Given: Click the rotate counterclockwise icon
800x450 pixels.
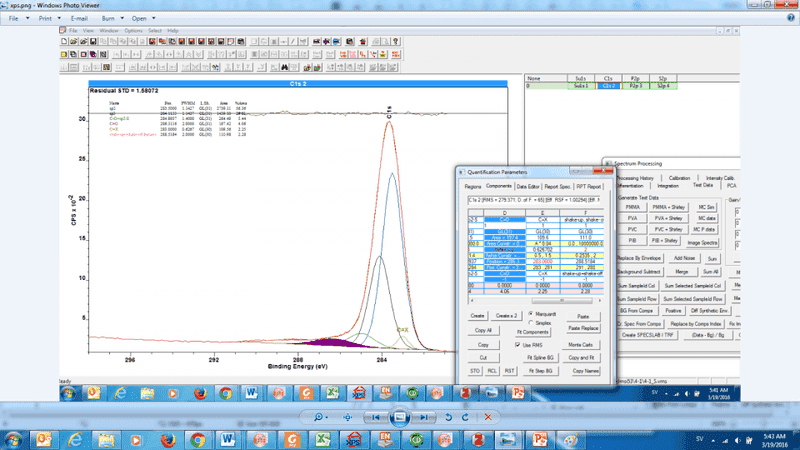Looking at the screenshot, I should point(450,416).
